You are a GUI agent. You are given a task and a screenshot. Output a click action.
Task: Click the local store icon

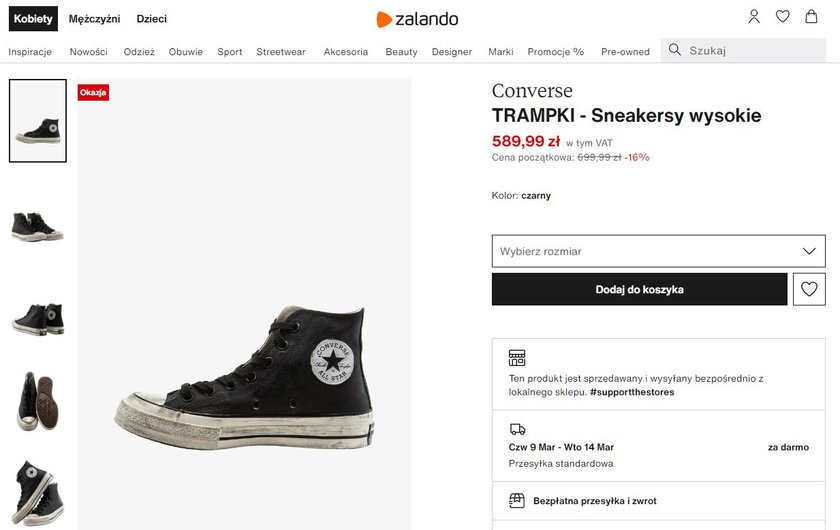click(517, 357)
